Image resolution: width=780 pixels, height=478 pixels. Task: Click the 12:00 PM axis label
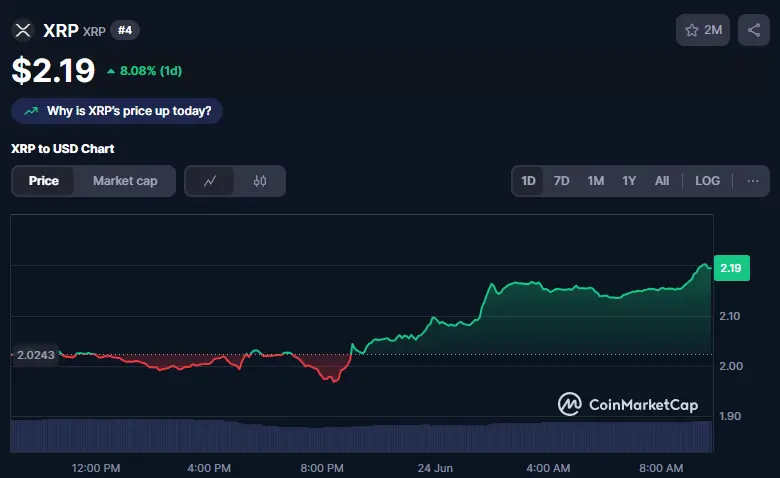point(96,468)
